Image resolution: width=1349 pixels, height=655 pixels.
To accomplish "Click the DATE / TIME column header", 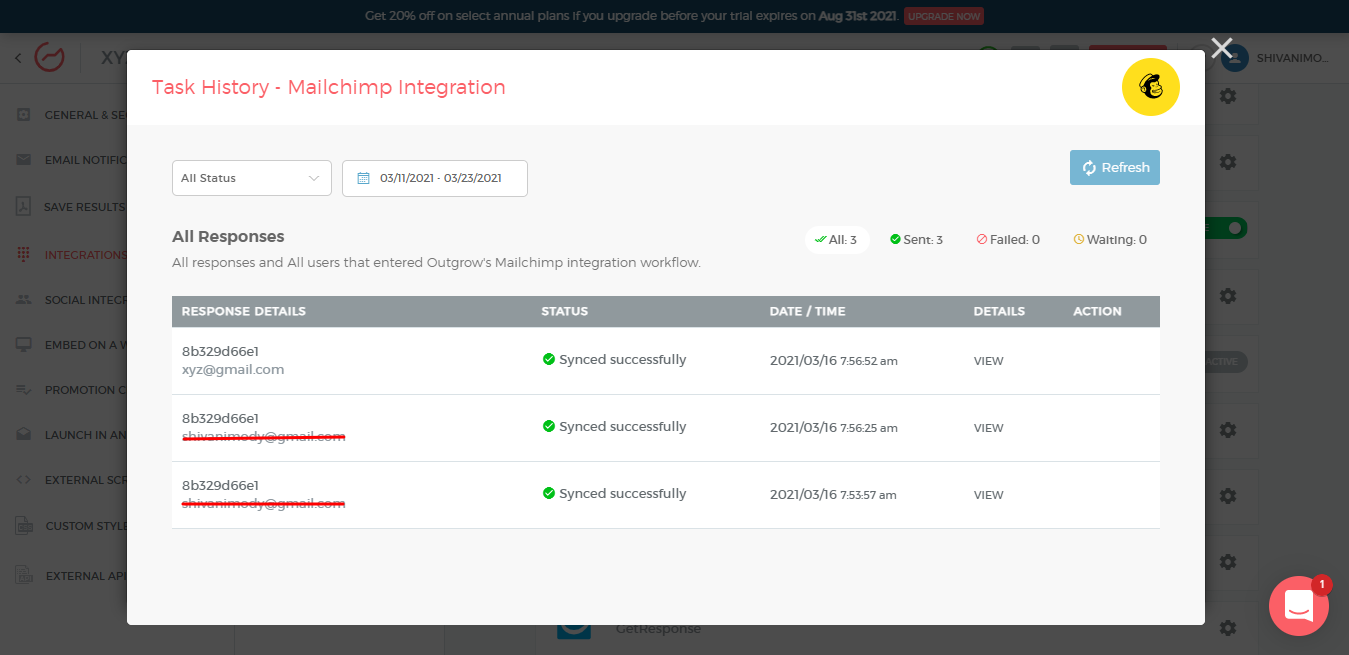I will pos(808,311).
